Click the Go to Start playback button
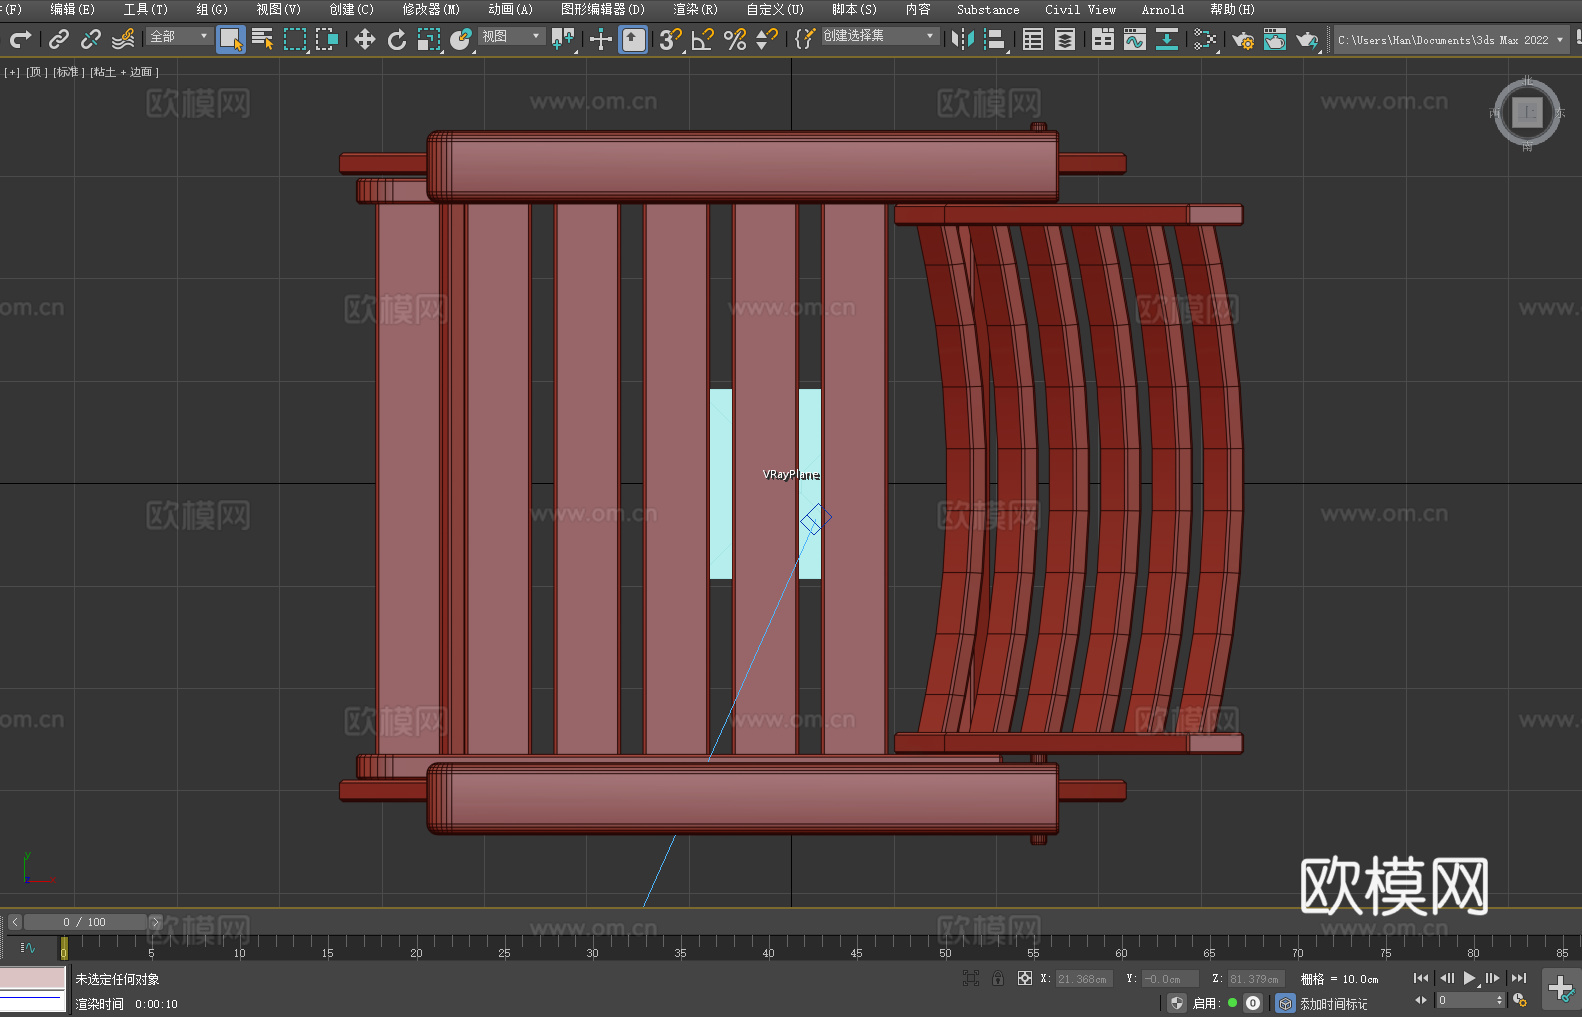This screenshot has height=1017, width=1582. pos(1421,978)
